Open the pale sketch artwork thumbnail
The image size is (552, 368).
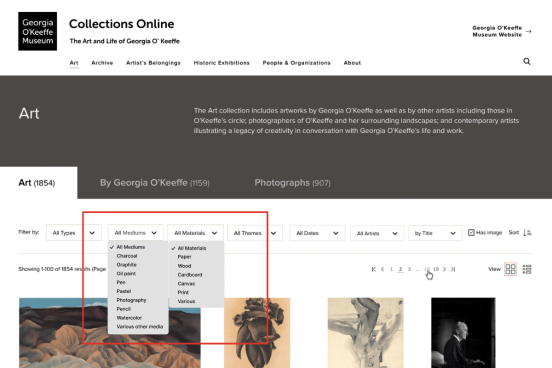point(365,333)
